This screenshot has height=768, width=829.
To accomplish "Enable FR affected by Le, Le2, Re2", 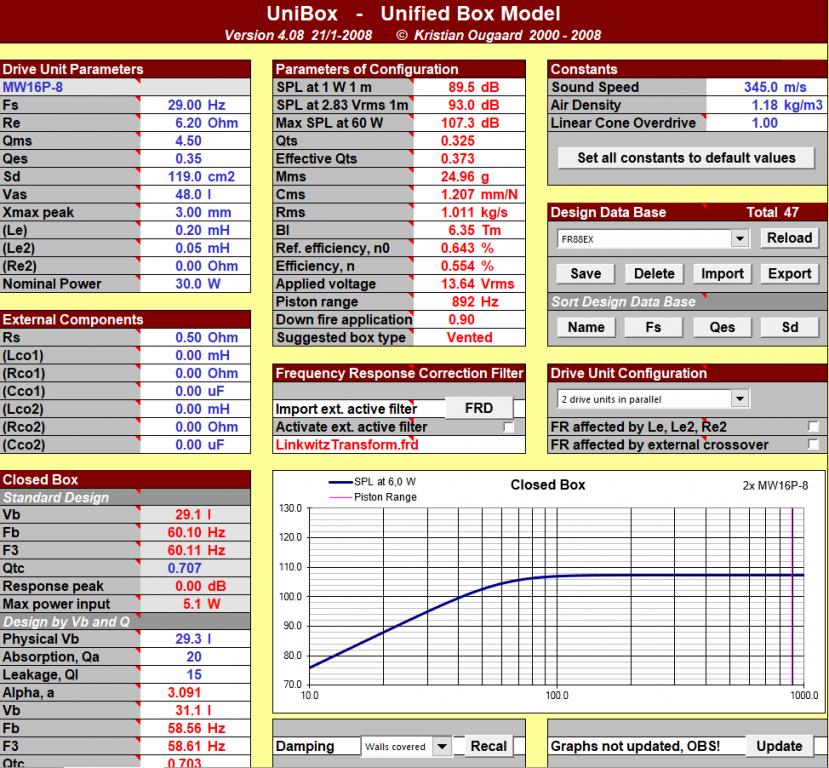I will tap(813, 427).
